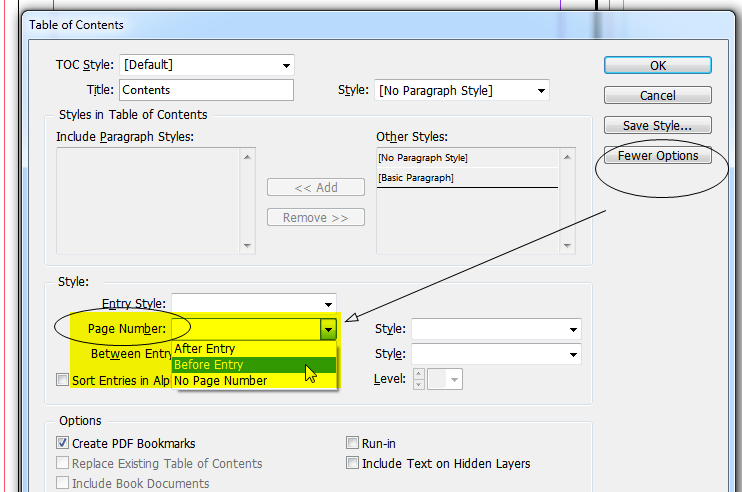742x492 pixels.
Task: Open the Style dropdown beside Page Number
Action: pyautogui.click(x=496, y=329)
